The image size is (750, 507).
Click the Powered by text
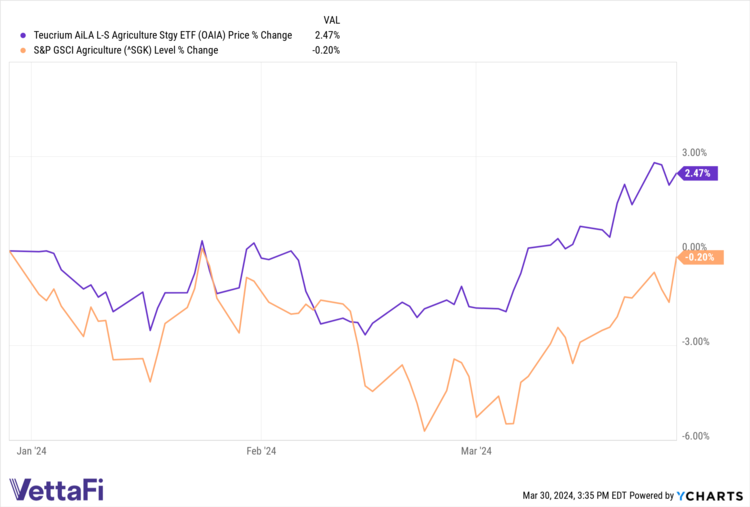tap(654, 495)
